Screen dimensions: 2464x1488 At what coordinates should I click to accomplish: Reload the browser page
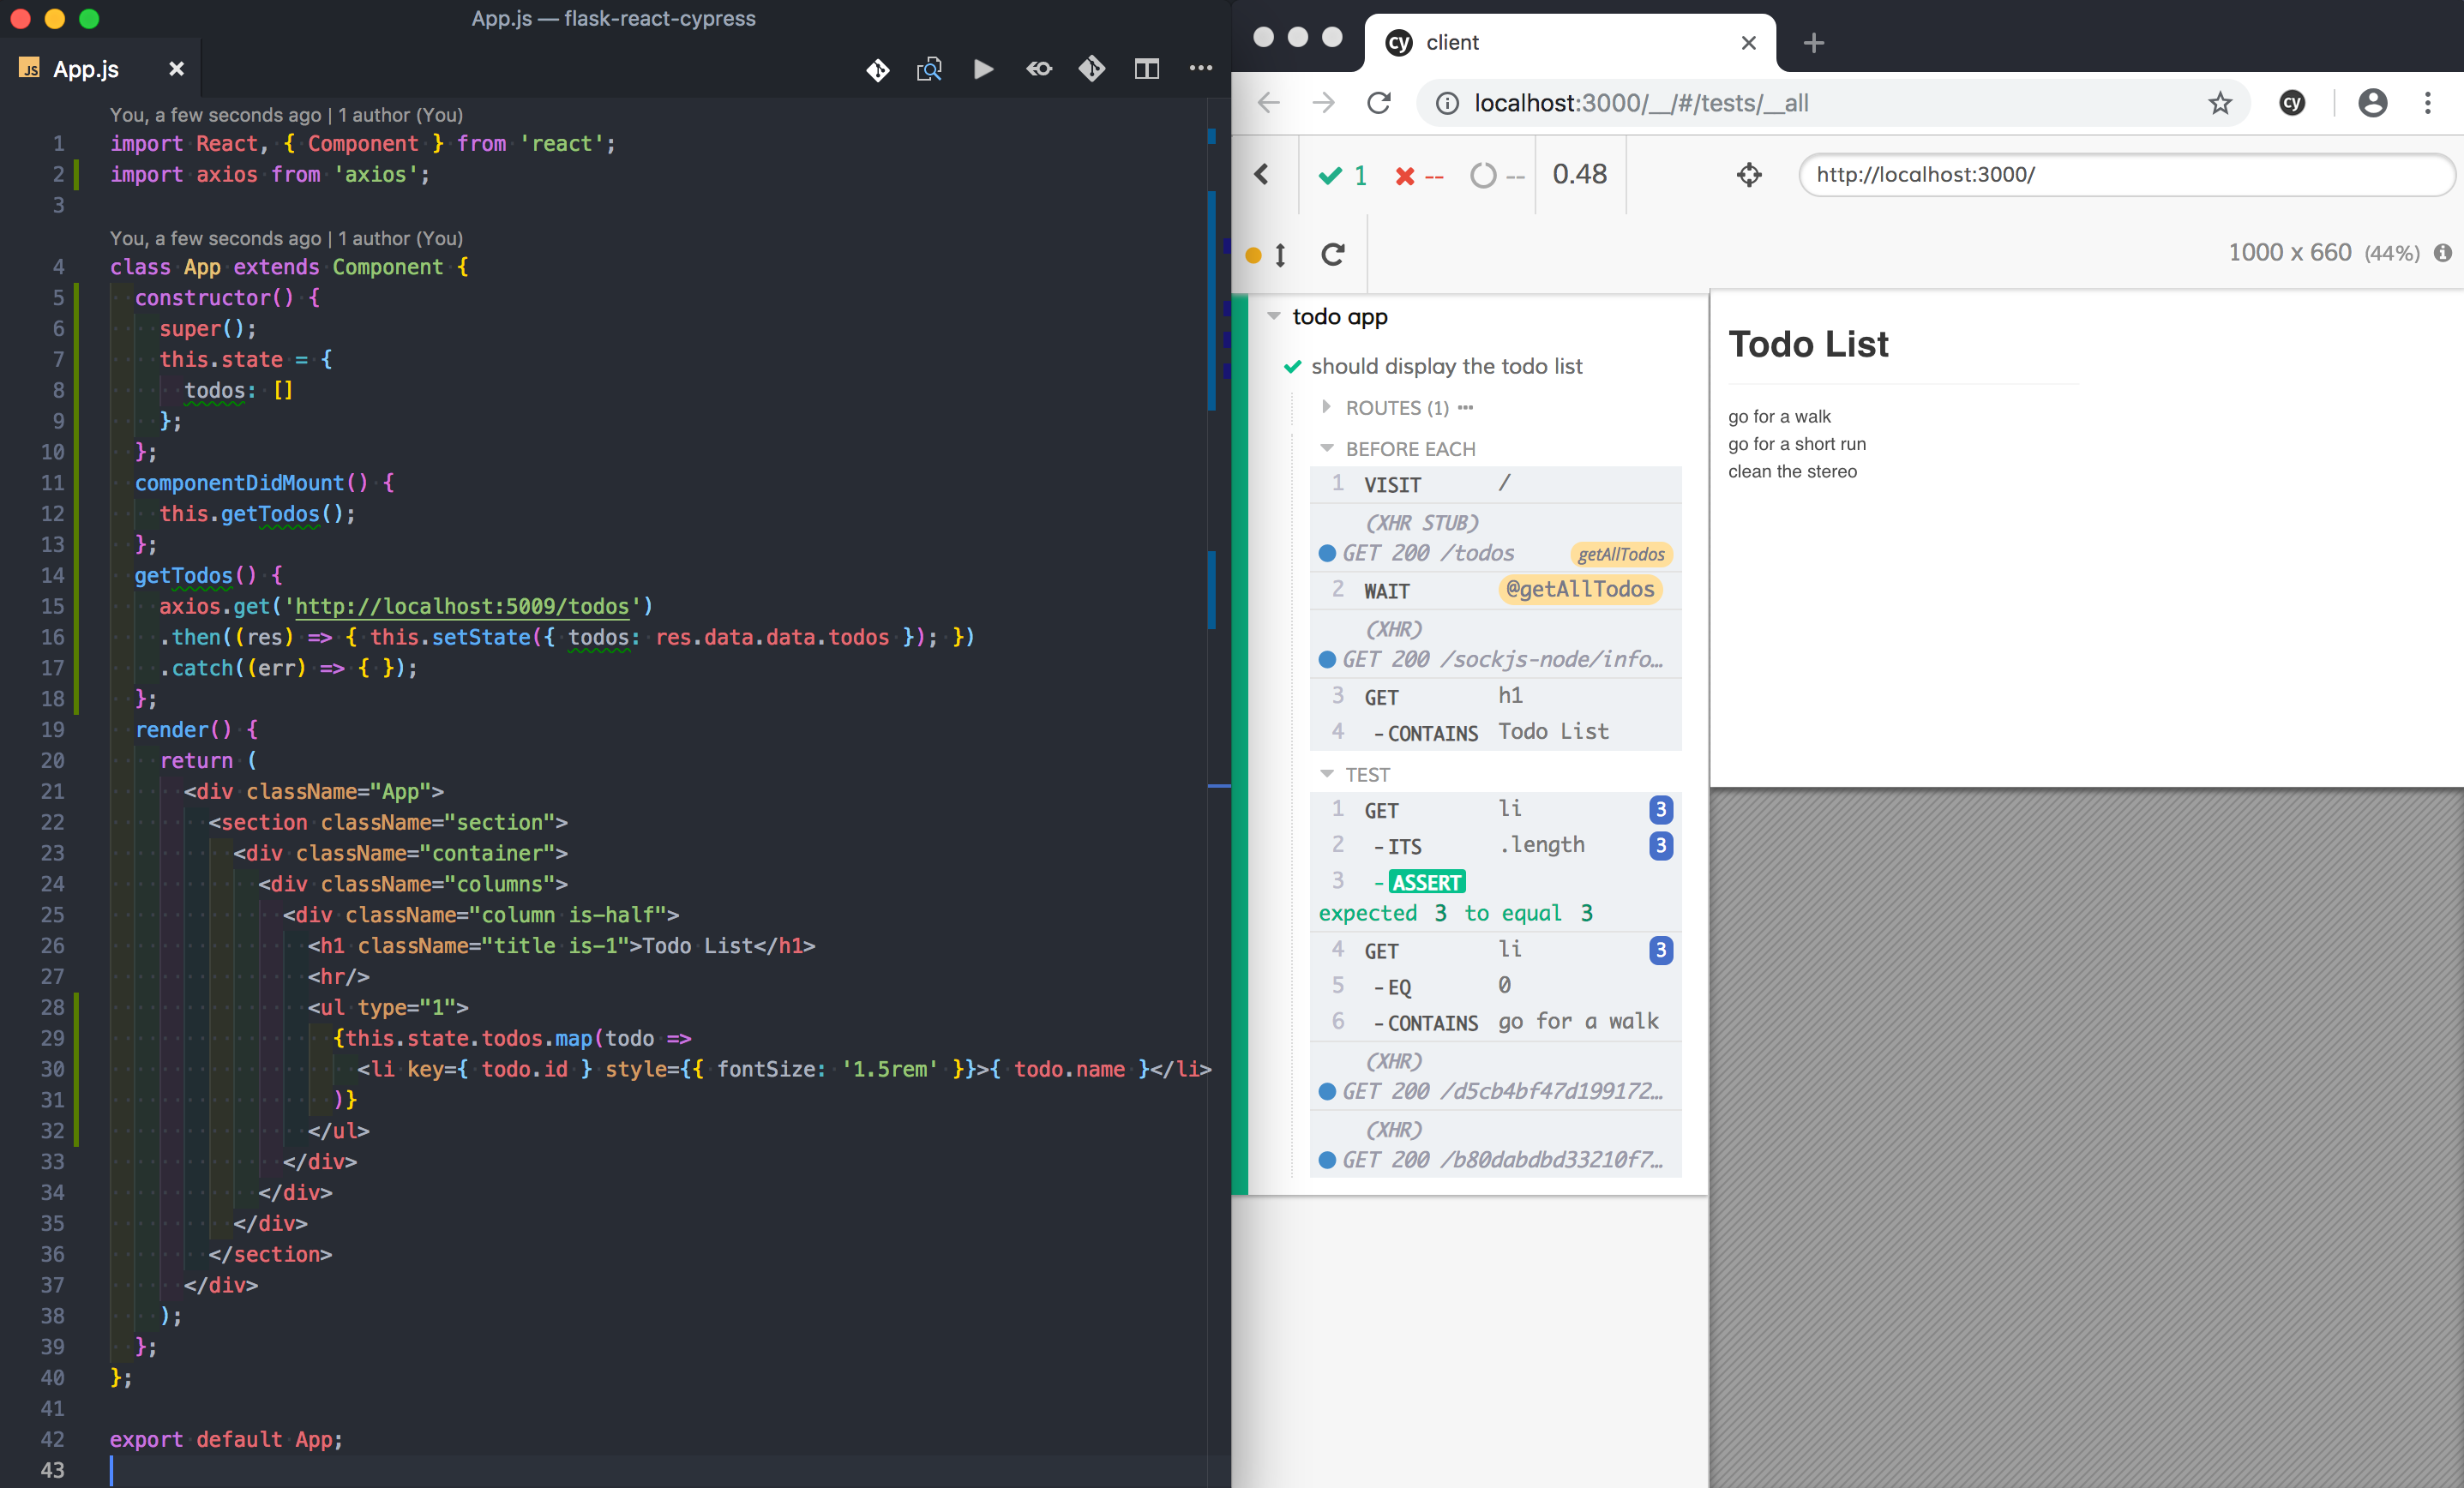(1379, 102)
